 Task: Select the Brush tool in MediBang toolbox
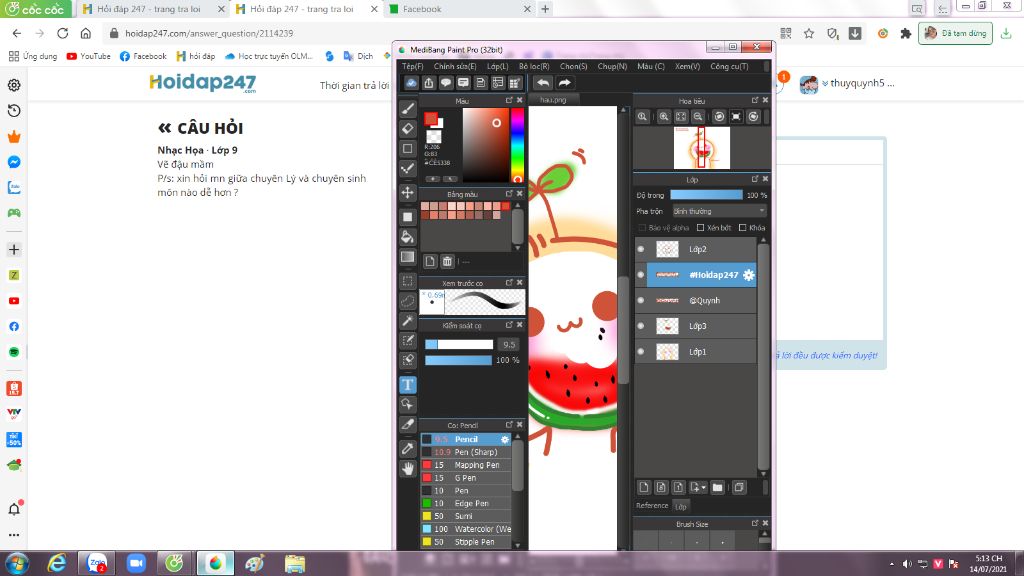tap(408, 108)
